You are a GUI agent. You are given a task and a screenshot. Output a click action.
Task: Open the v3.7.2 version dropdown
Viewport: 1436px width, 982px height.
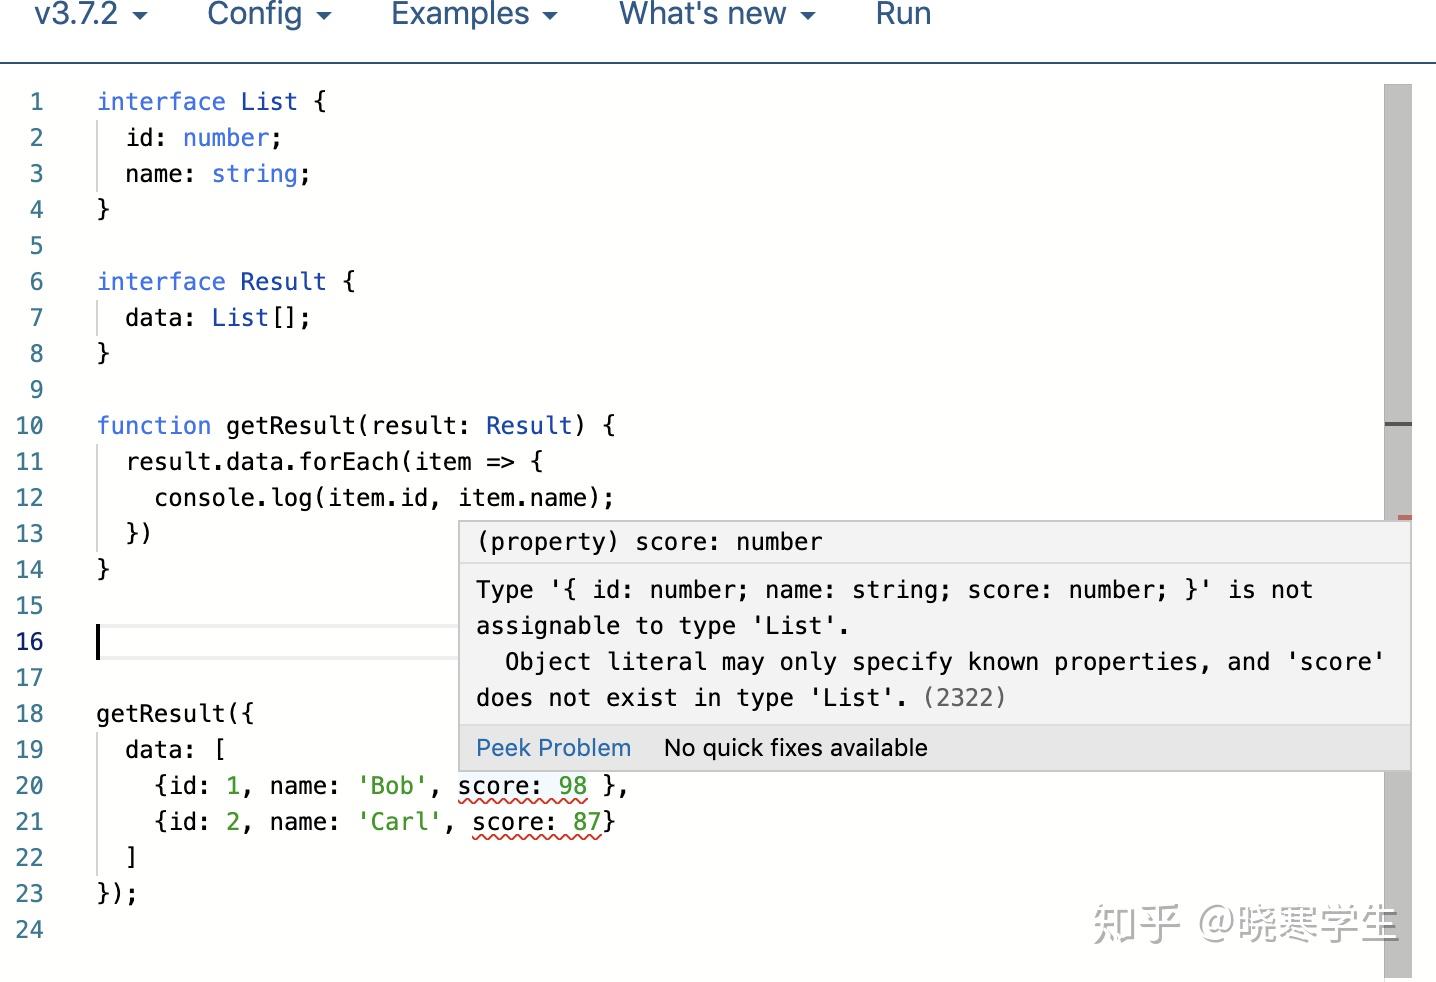click(x=90, y=14)
